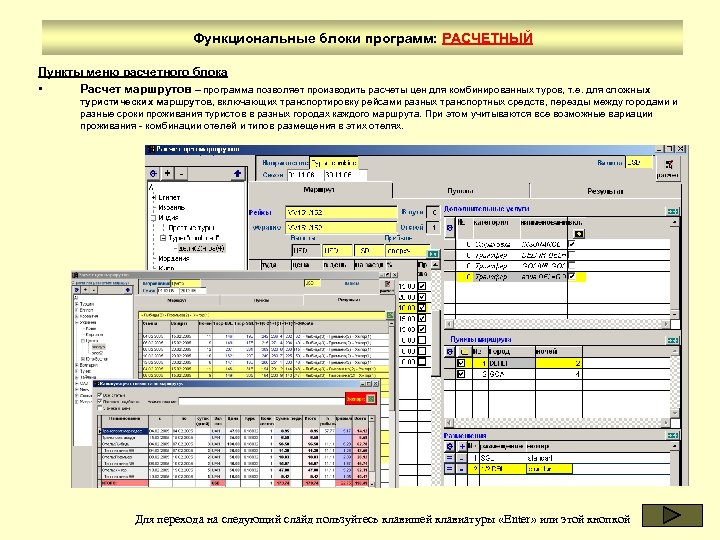720x540 pixels.
Task: Select Израиль in the main tree
Action: tap(171, 208)
